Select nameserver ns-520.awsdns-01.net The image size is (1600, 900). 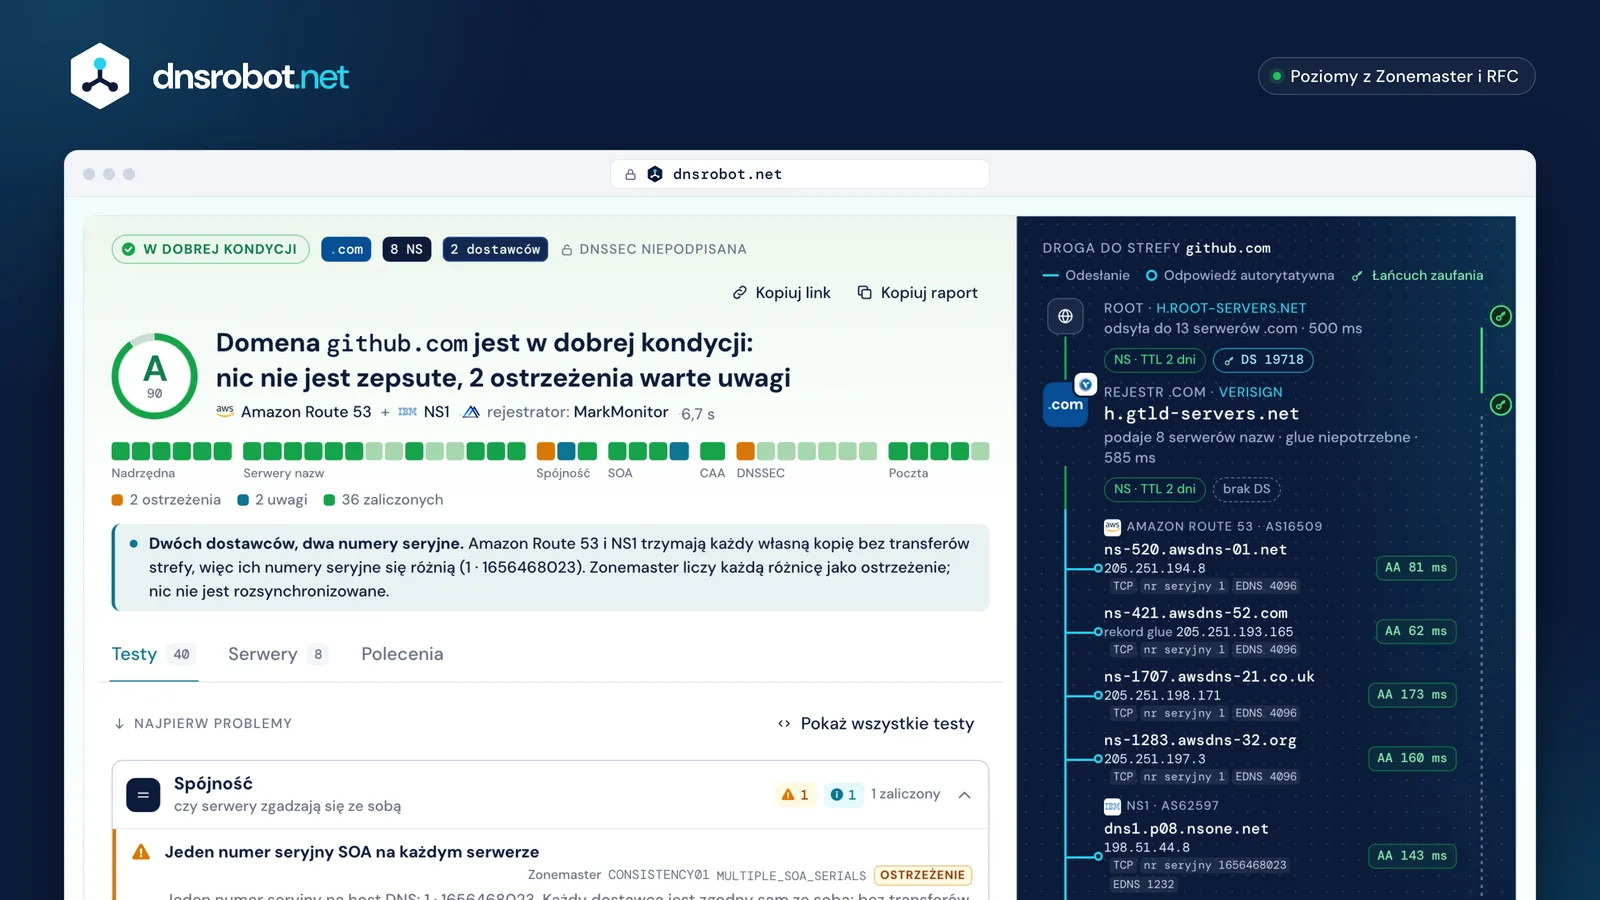[x=1195, y=550]
